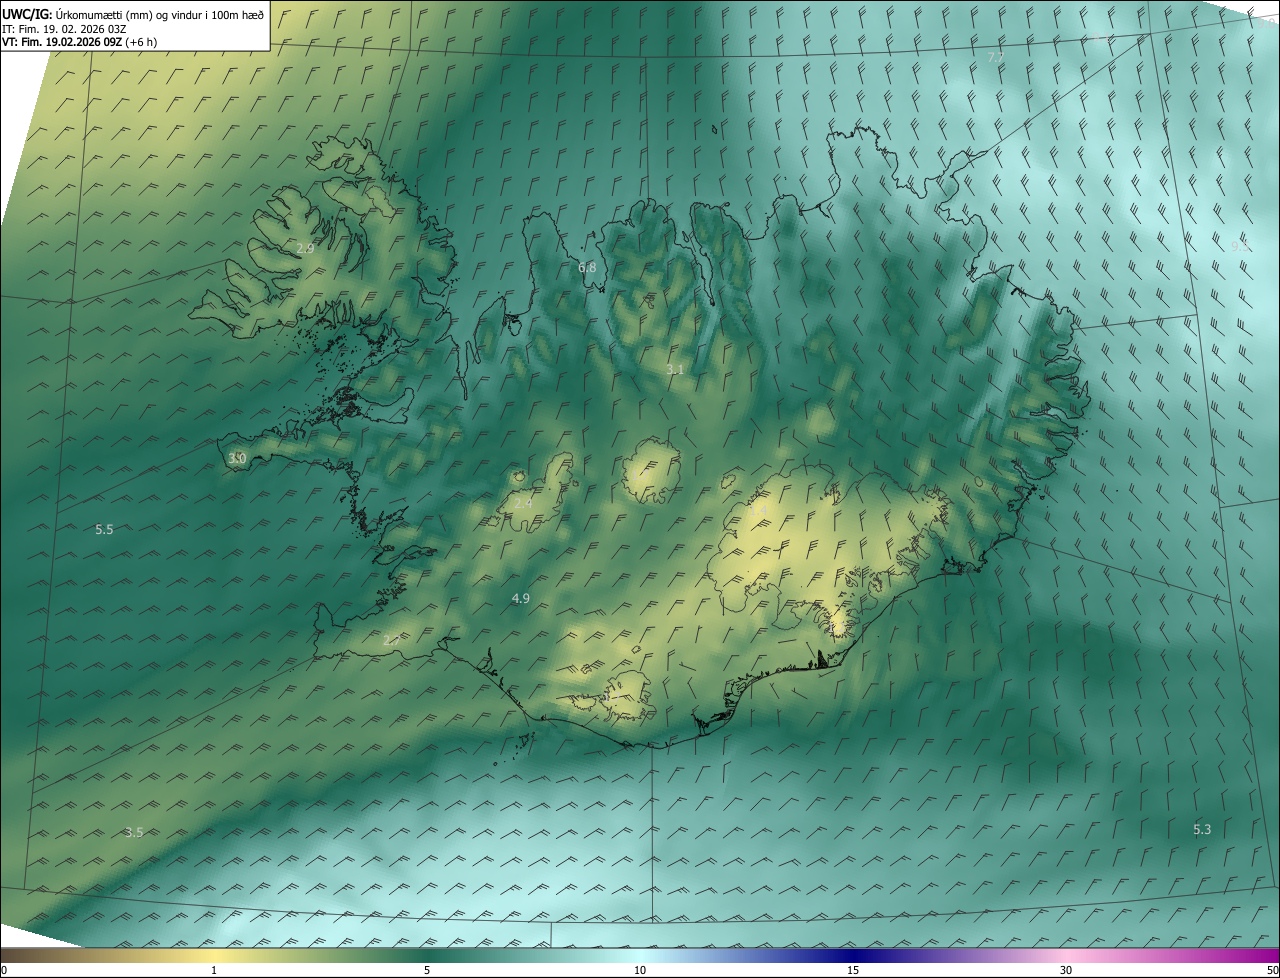Click the '30' tick label on the color scale
The height and width of the screenshot is (978, 1280).
[1066, 970]
